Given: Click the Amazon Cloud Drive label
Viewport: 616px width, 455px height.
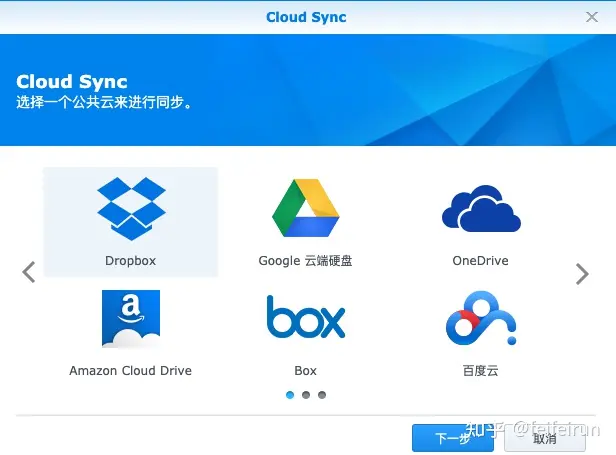Looking at the screenshot, I should click(130, 371).
